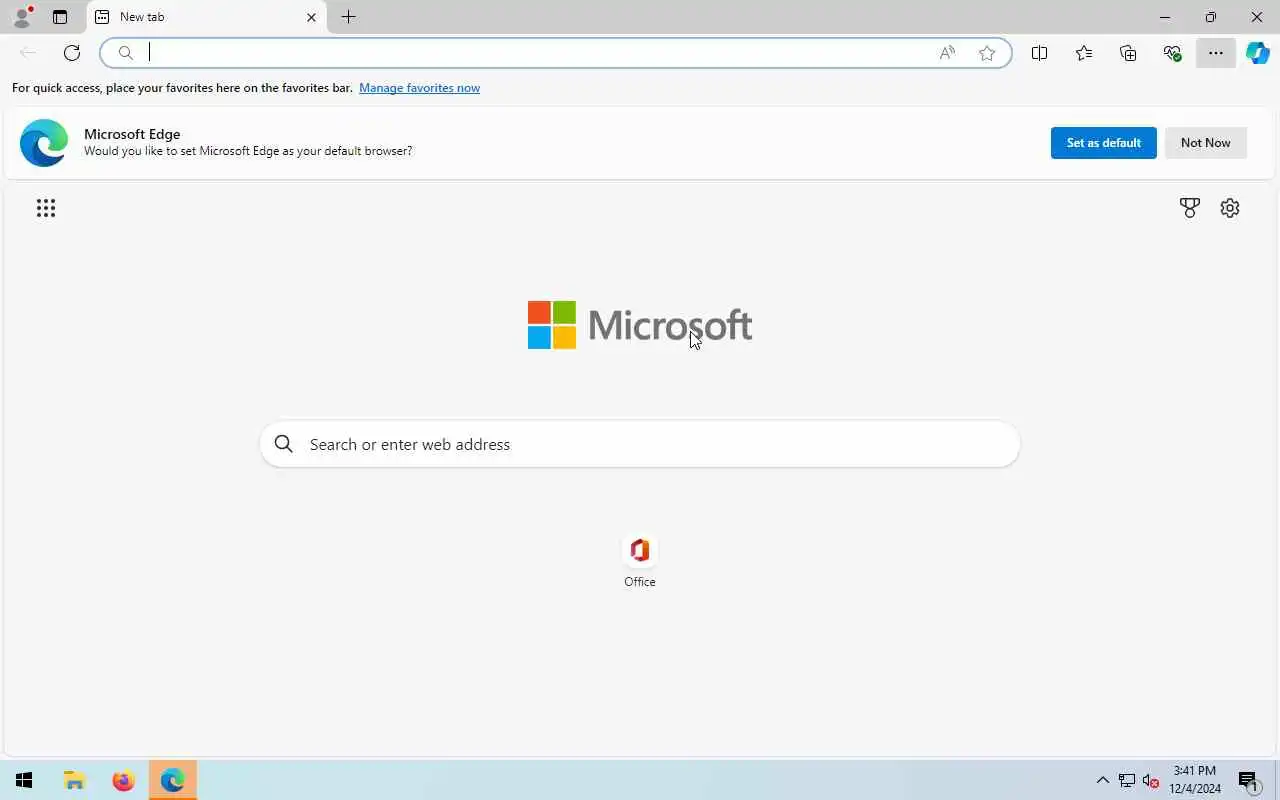Open split screen view

click(x=1039, y=53)
